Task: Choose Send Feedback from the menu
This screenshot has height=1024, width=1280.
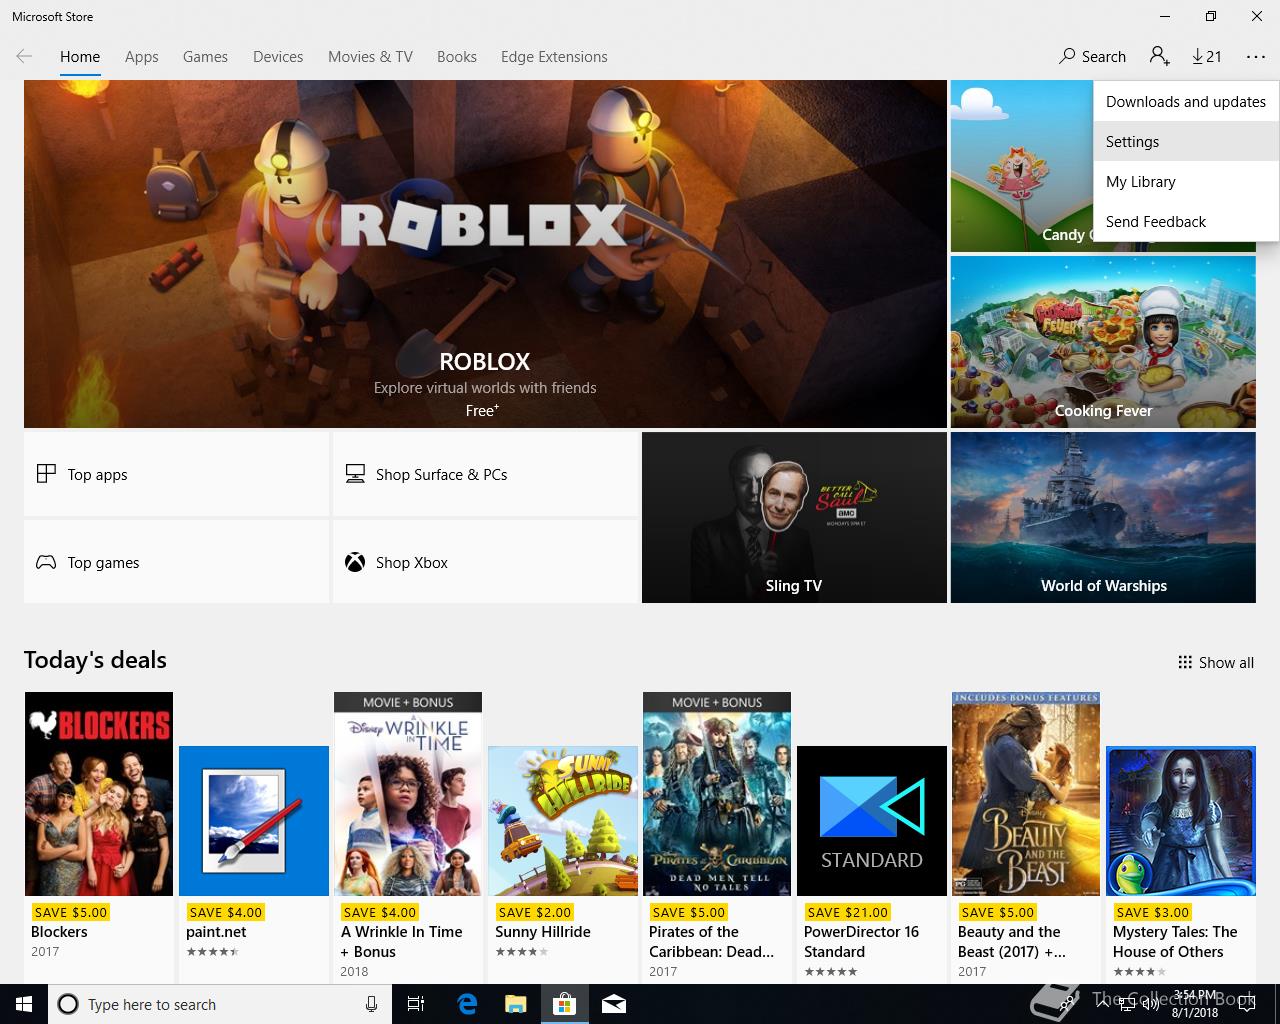Action: (x=1186, y=222)
